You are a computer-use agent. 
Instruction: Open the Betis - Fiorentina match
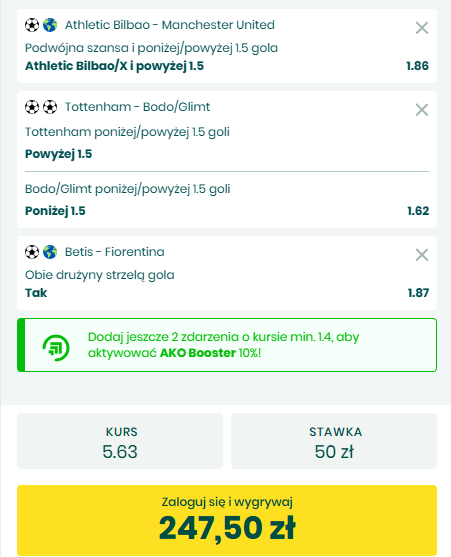coord(114,252)
